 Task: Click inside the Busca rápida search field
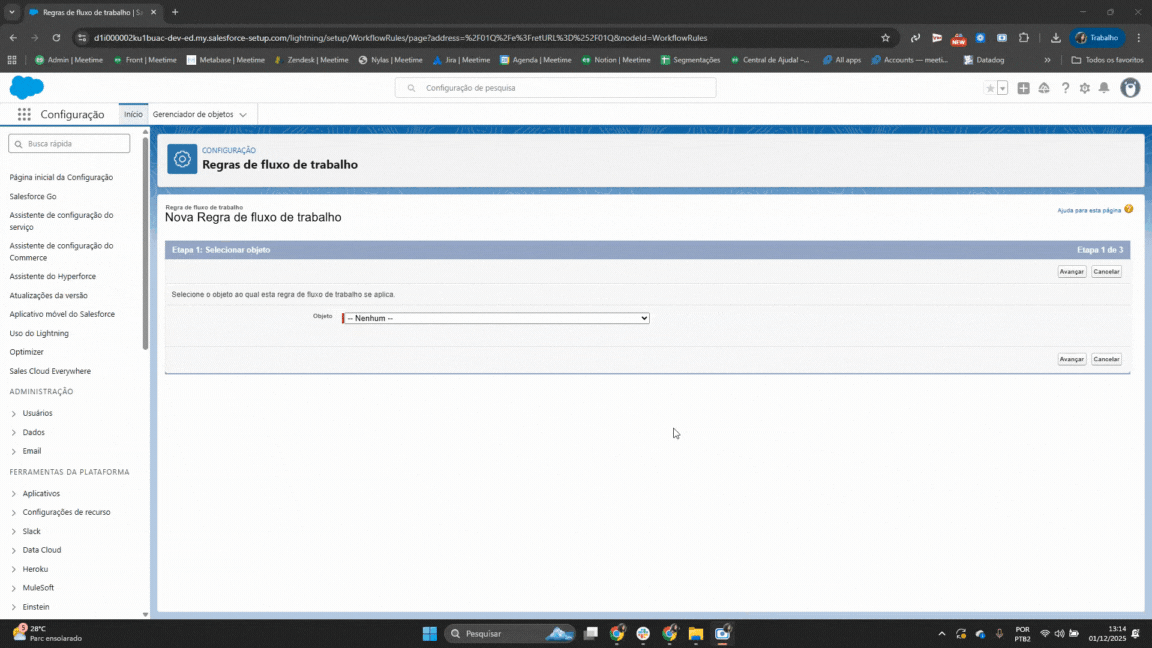pyautogui.click(x=68, y=143)
